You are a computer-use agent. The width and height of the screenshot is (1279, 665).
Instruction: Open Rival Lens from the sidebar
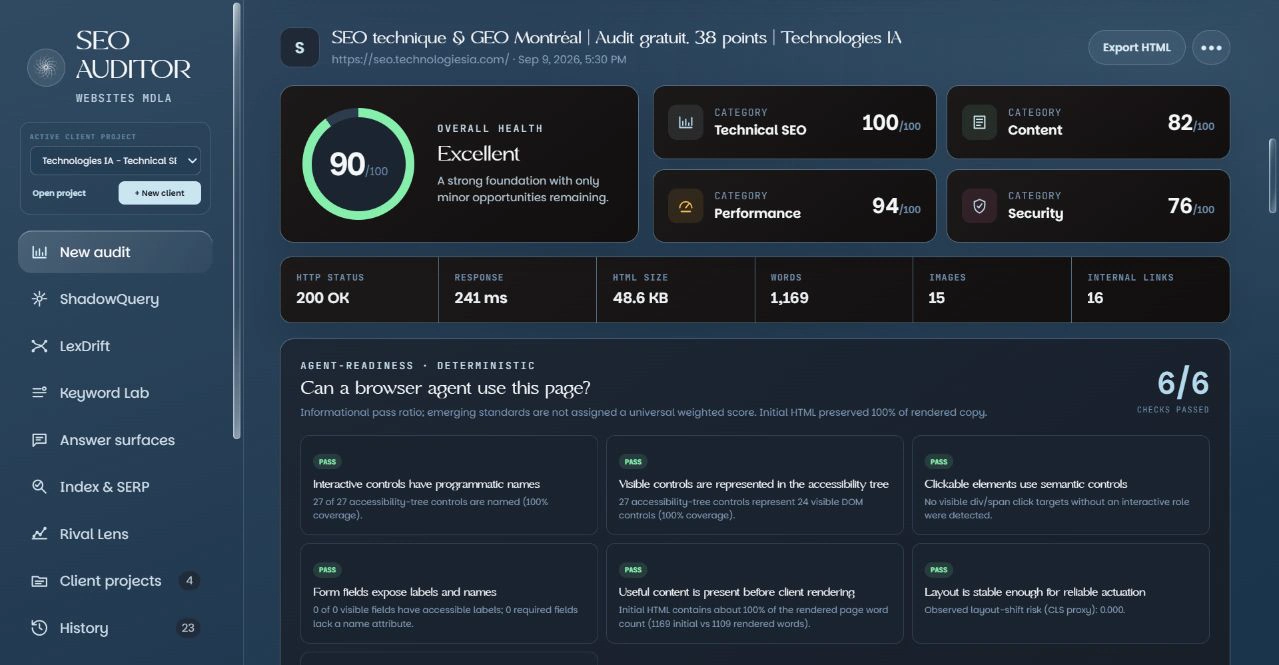(115, 534)
